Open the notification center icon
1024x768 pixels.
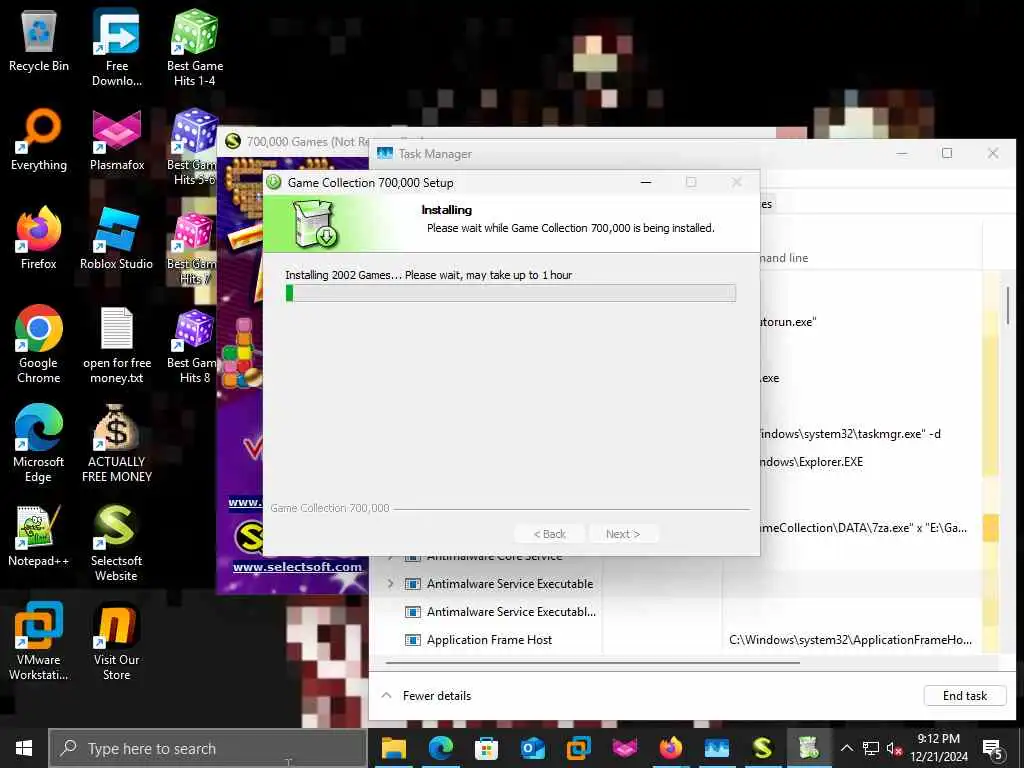[993, 748]
